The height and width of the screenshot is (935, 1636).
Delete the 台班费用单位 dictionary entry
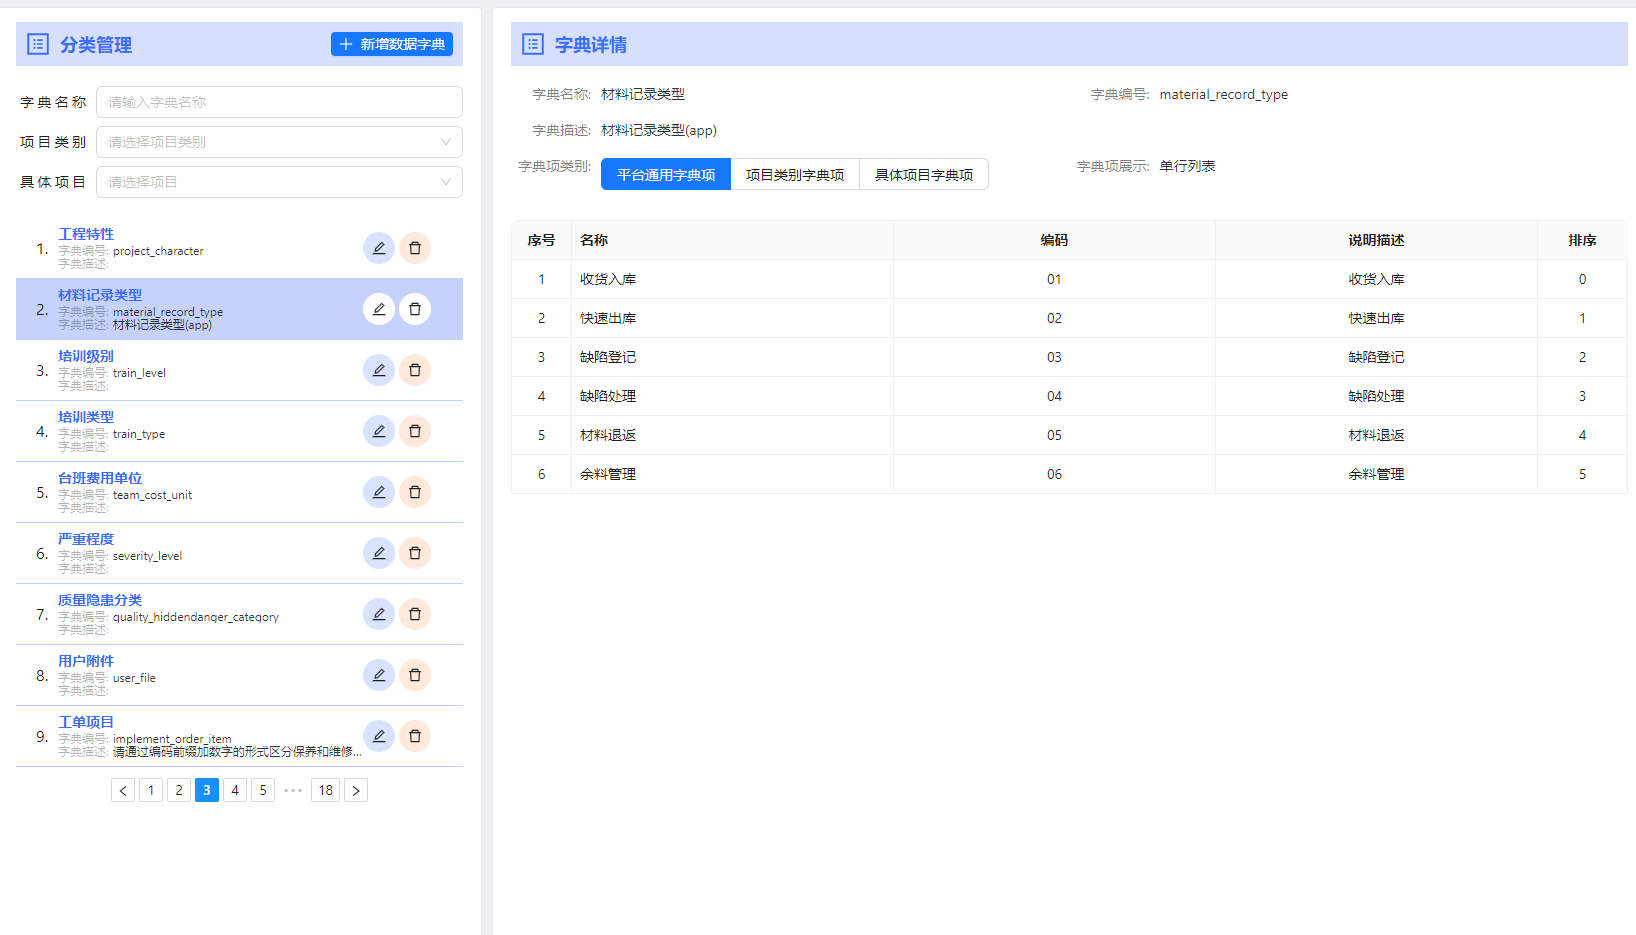415,492
